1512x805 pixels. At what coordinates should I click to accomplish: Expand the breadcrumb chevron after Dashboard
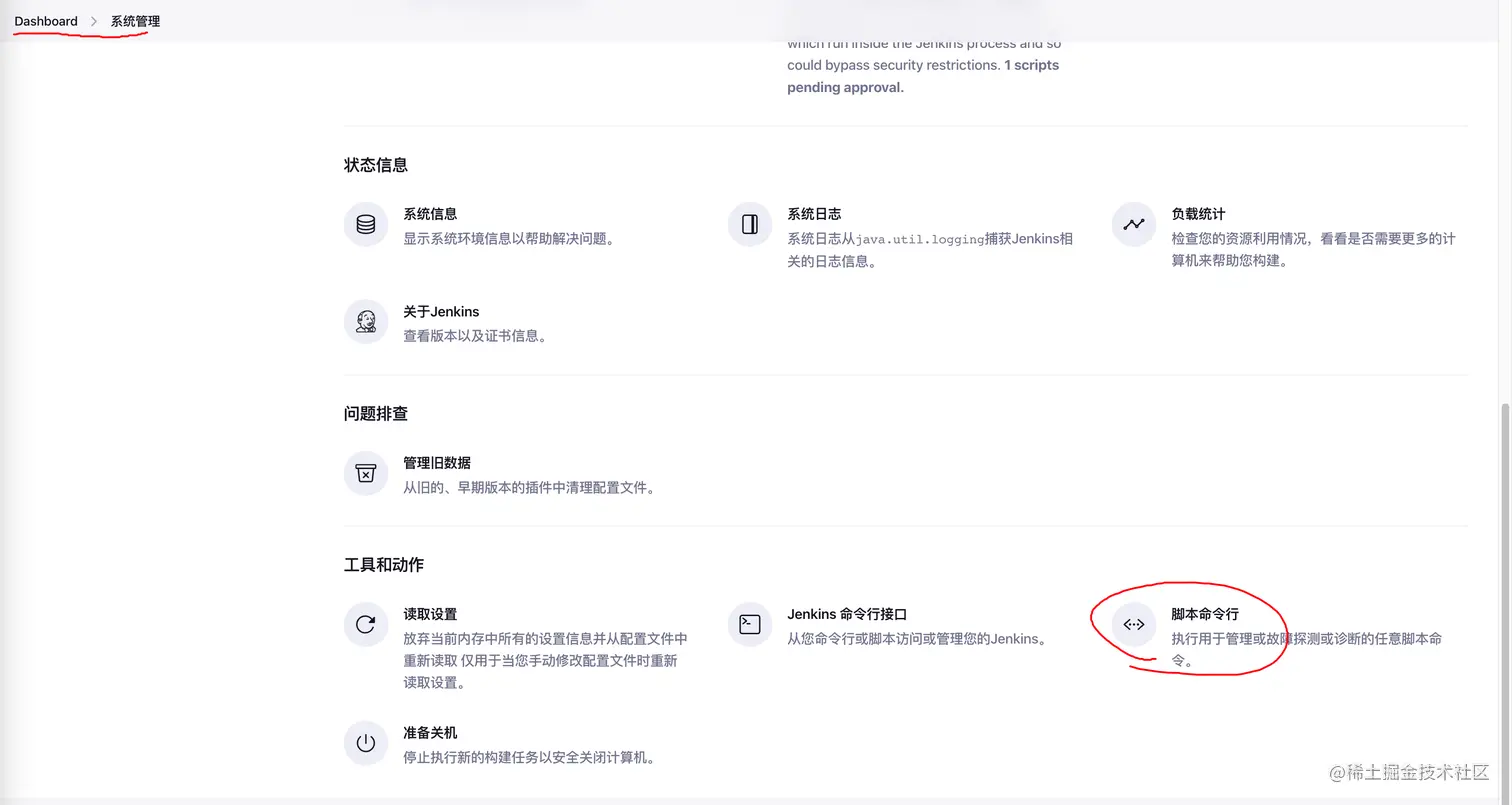pos(94,21)
